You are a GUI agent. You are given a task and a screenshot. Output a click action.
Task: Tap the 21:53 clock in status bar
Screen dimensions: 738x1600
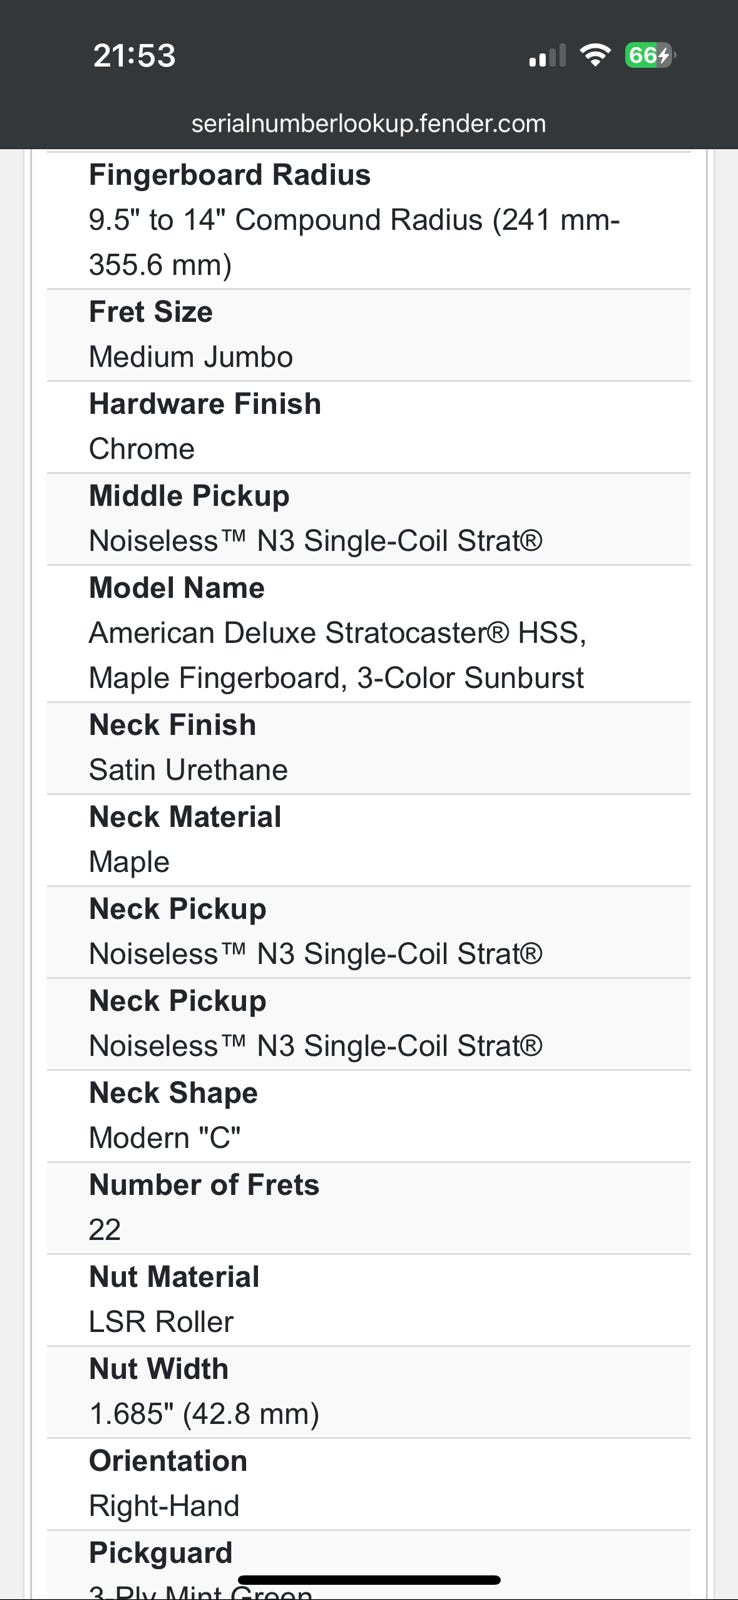pos(134,55)
